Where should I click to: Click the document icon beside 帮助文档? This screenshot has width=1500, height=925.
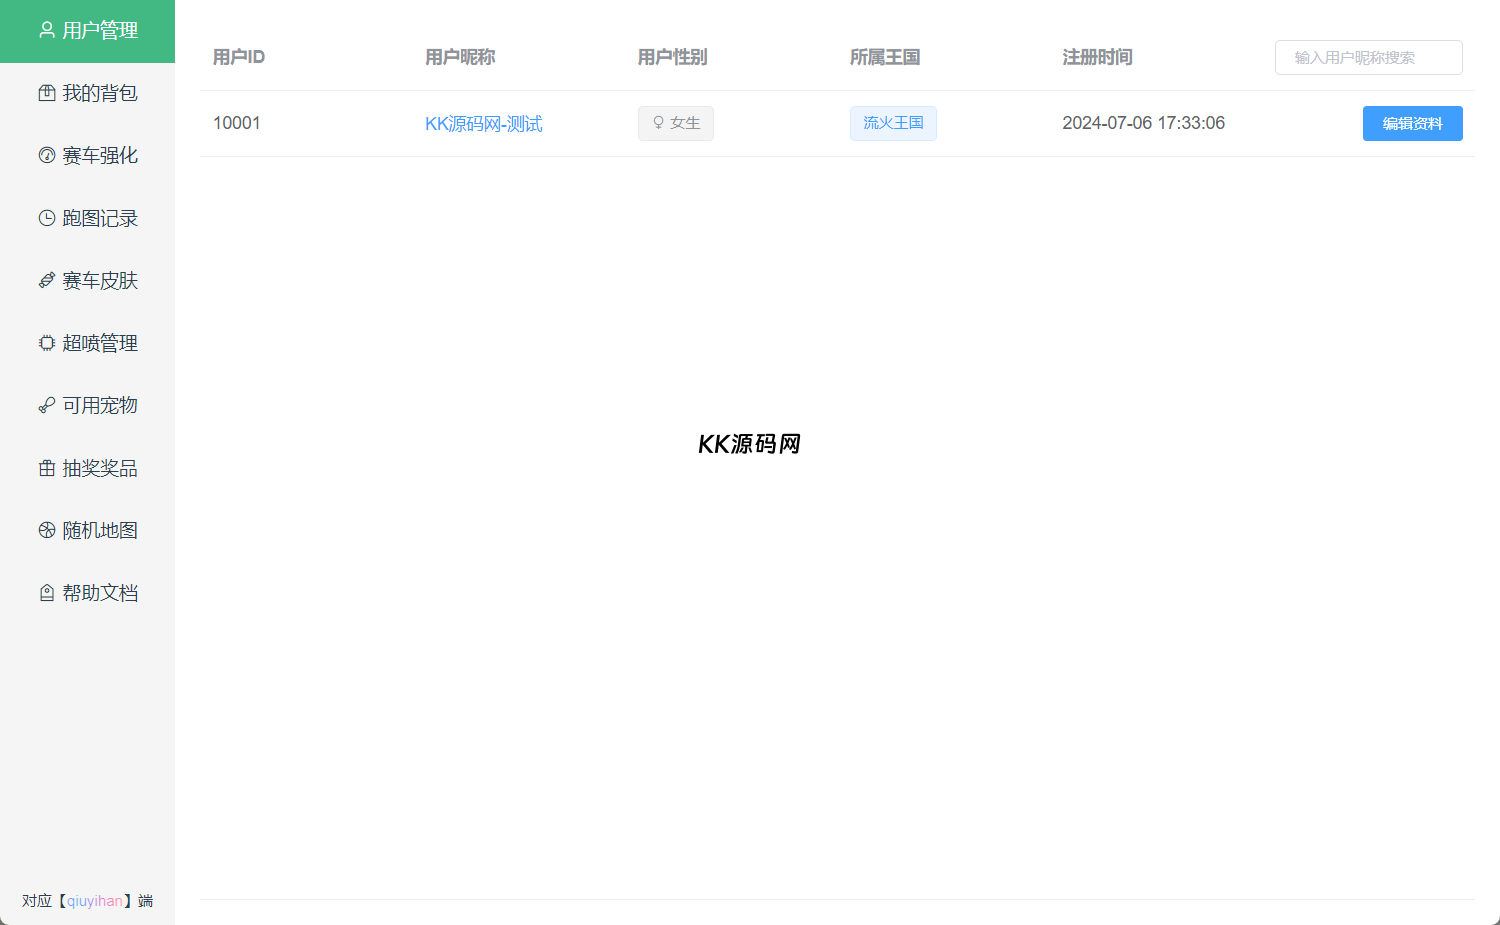coord(47,593)
